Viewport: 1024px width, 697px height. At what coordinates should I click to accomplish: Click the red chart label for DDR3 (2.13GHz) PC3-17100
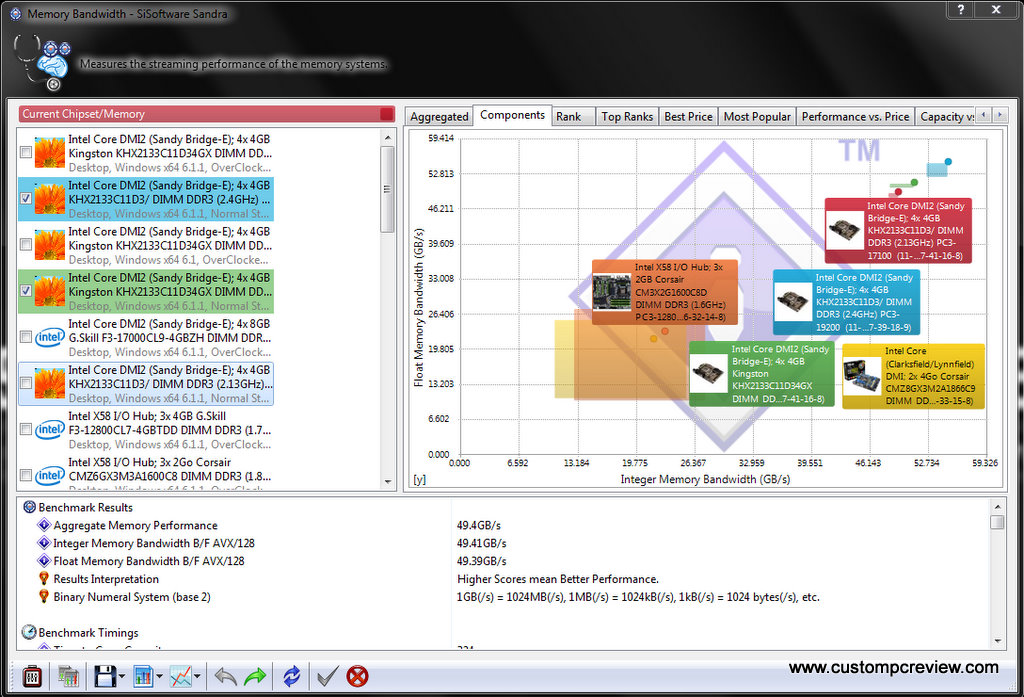[x=898, y=231]
